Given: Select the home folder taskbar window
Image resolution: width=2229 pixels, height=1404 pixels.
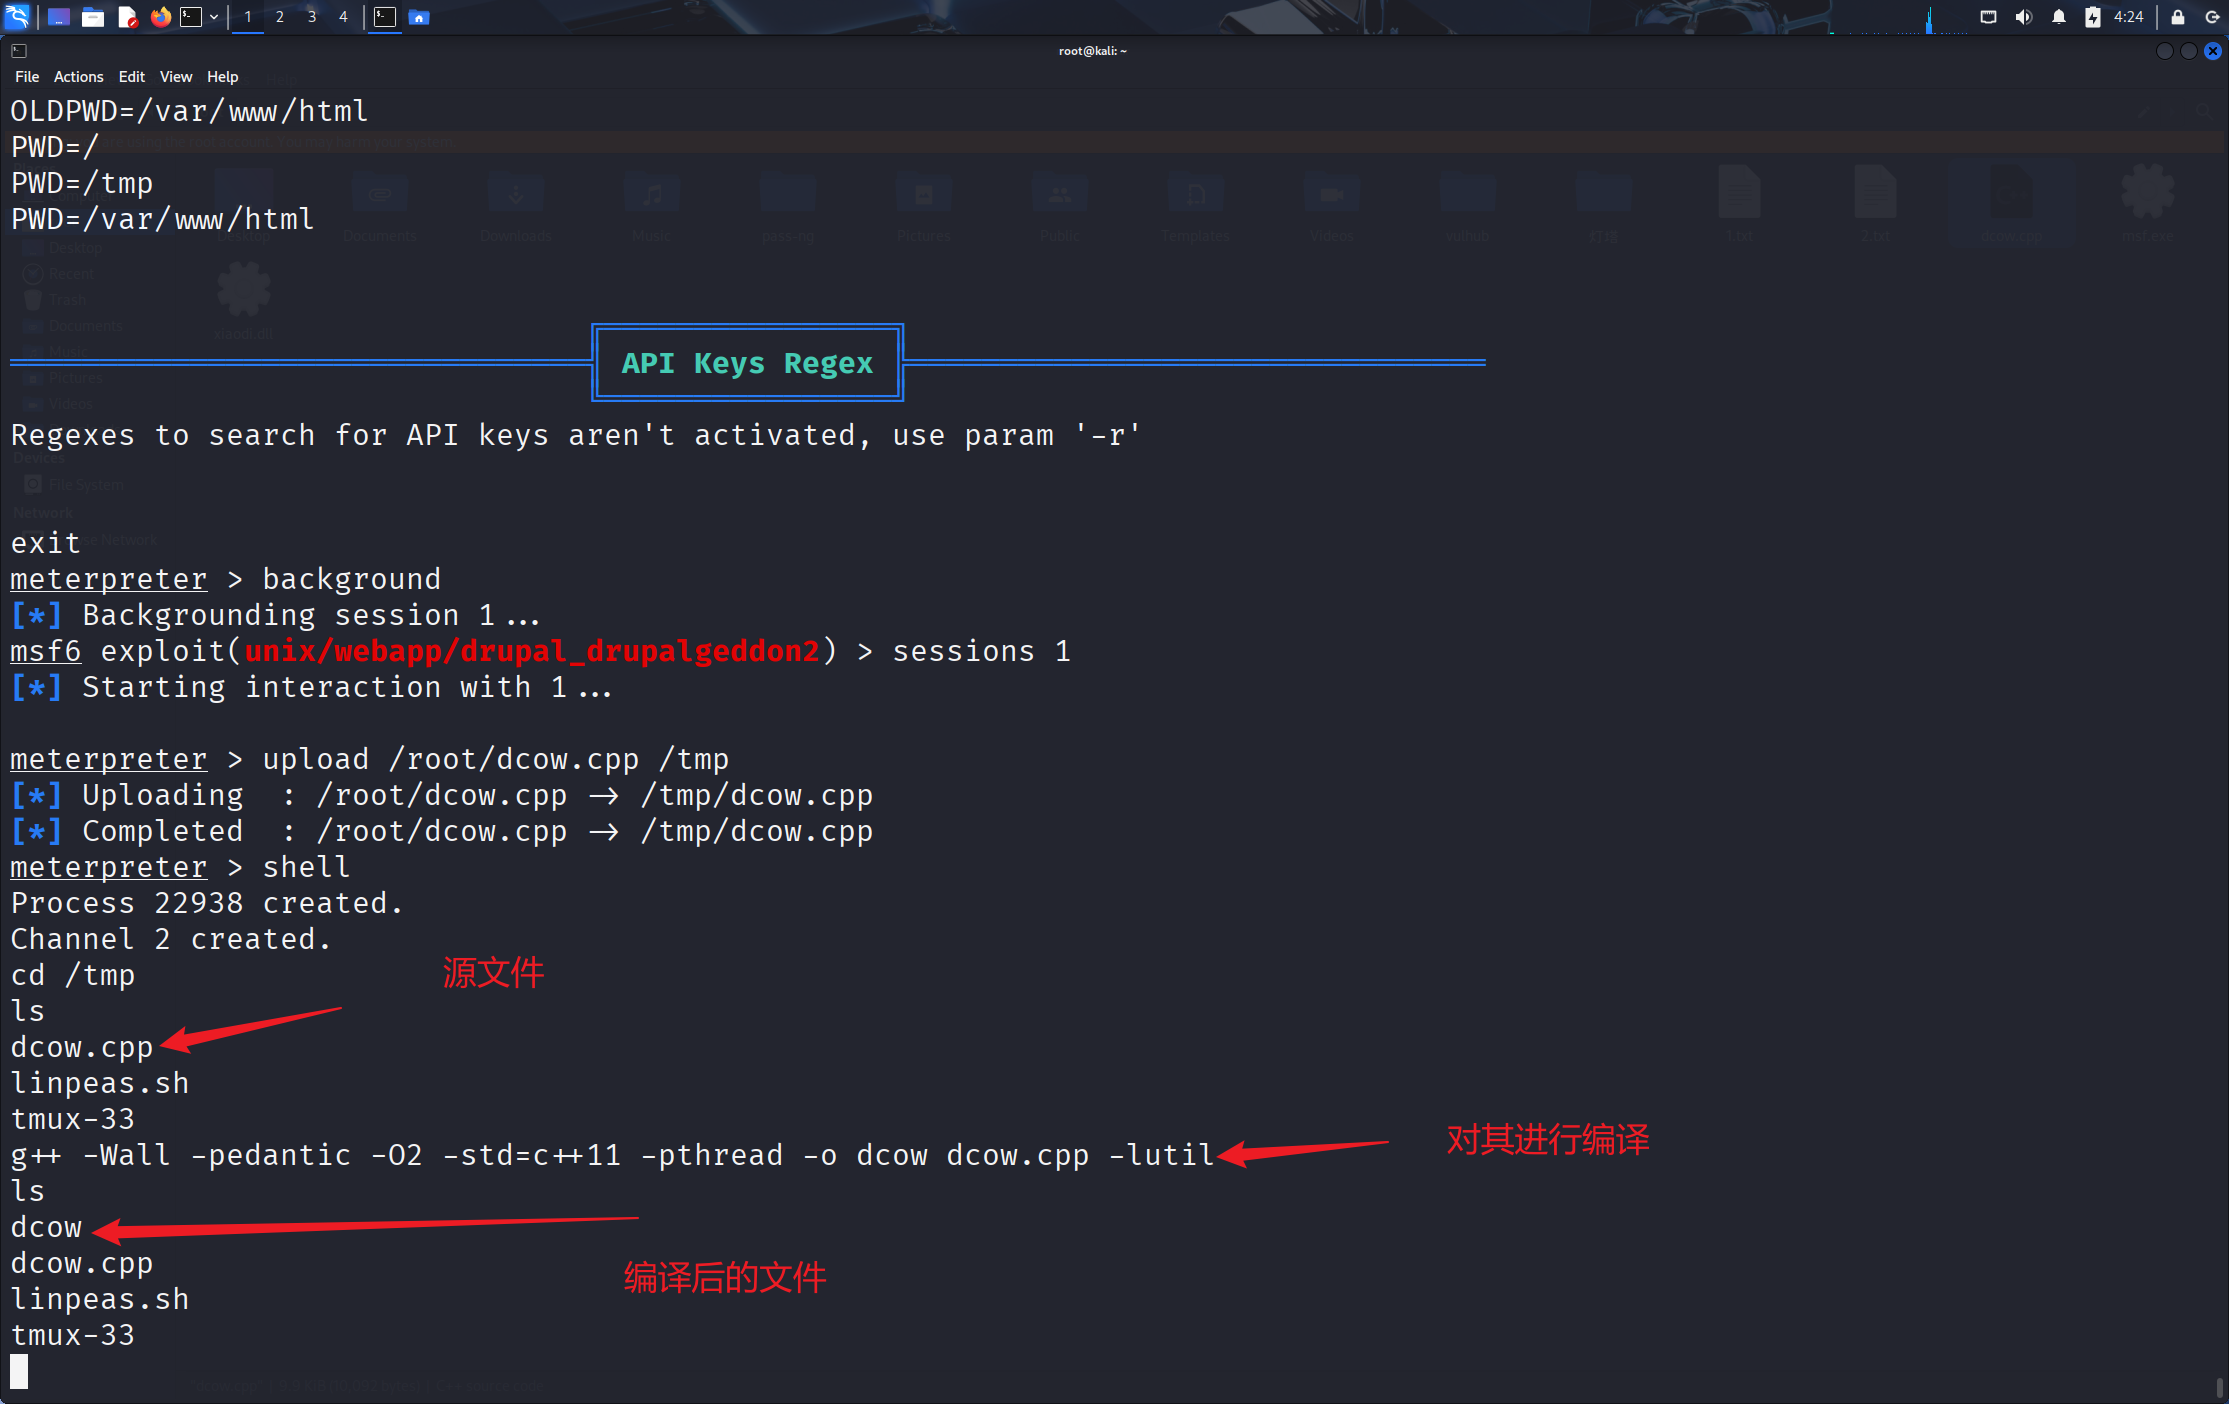Looking at the screenshot, I should (x=419, y=17).
